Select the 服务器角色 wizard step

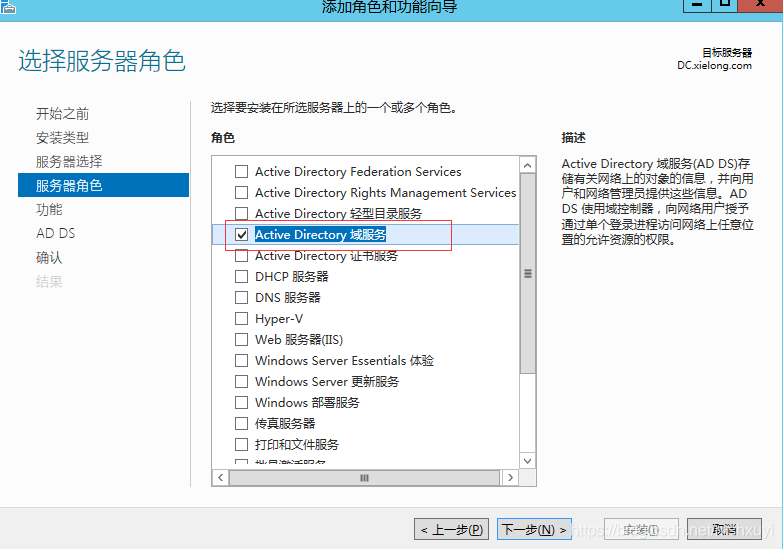(x=103, y=185)
